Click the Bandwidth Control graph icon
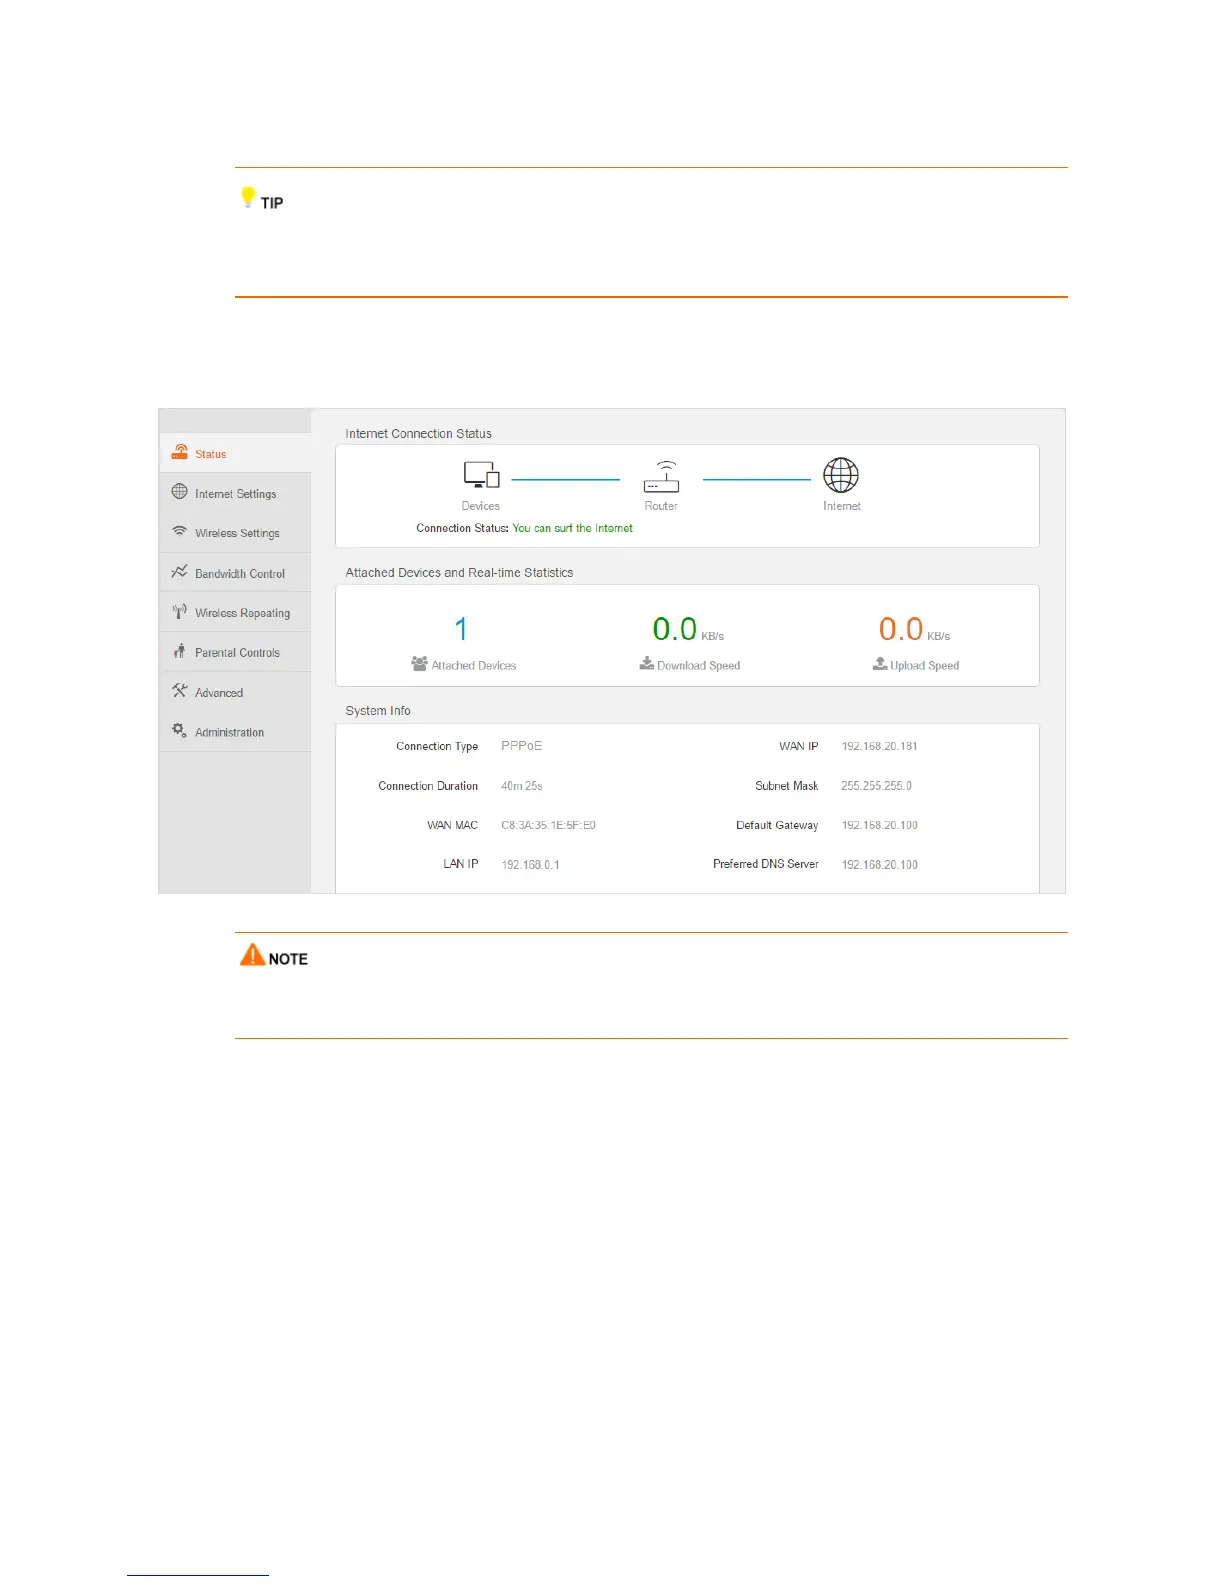The width and height of the screenshot is (1224, 1584). tap(180, 571)
